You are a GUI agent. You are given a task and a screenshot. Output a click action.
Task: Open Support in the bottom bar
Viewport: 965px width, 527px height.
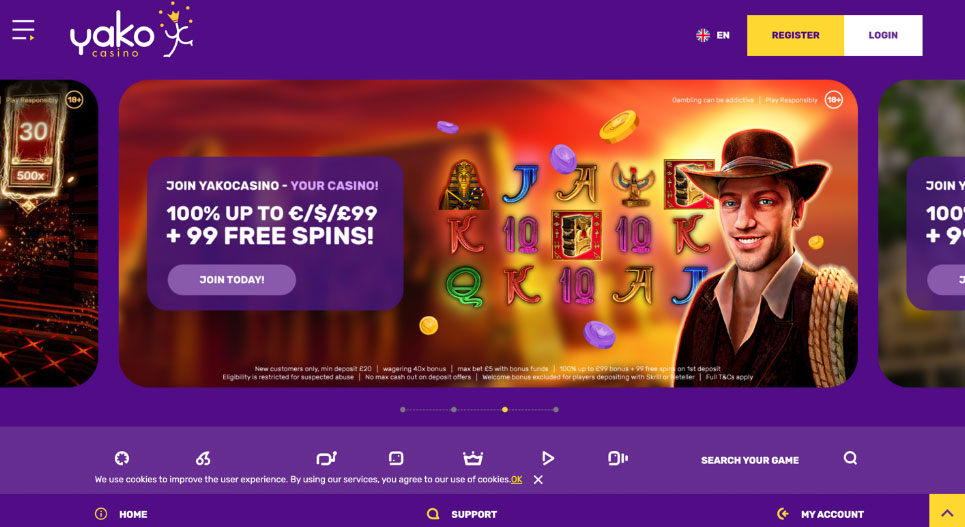[x=462, y=514]
